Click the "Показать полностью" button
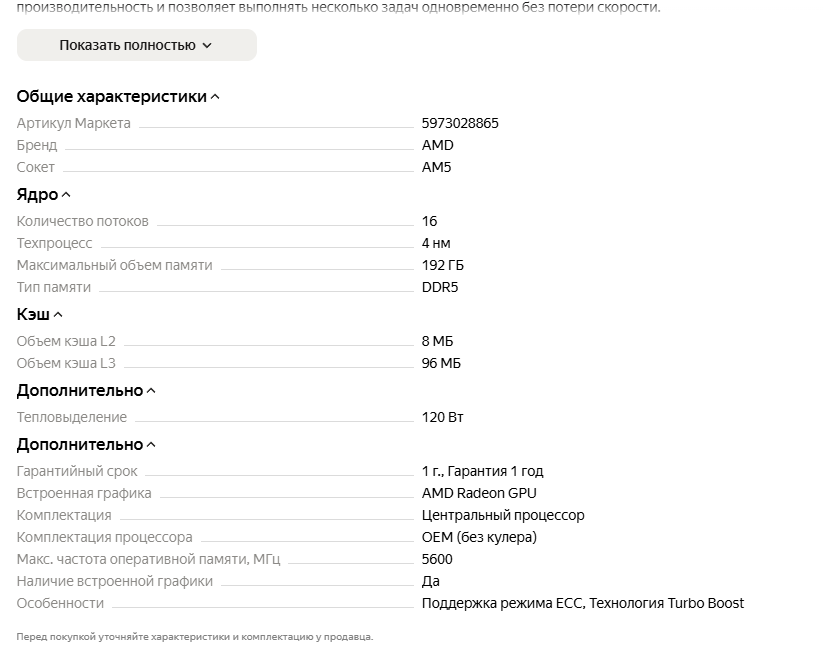 136,45
